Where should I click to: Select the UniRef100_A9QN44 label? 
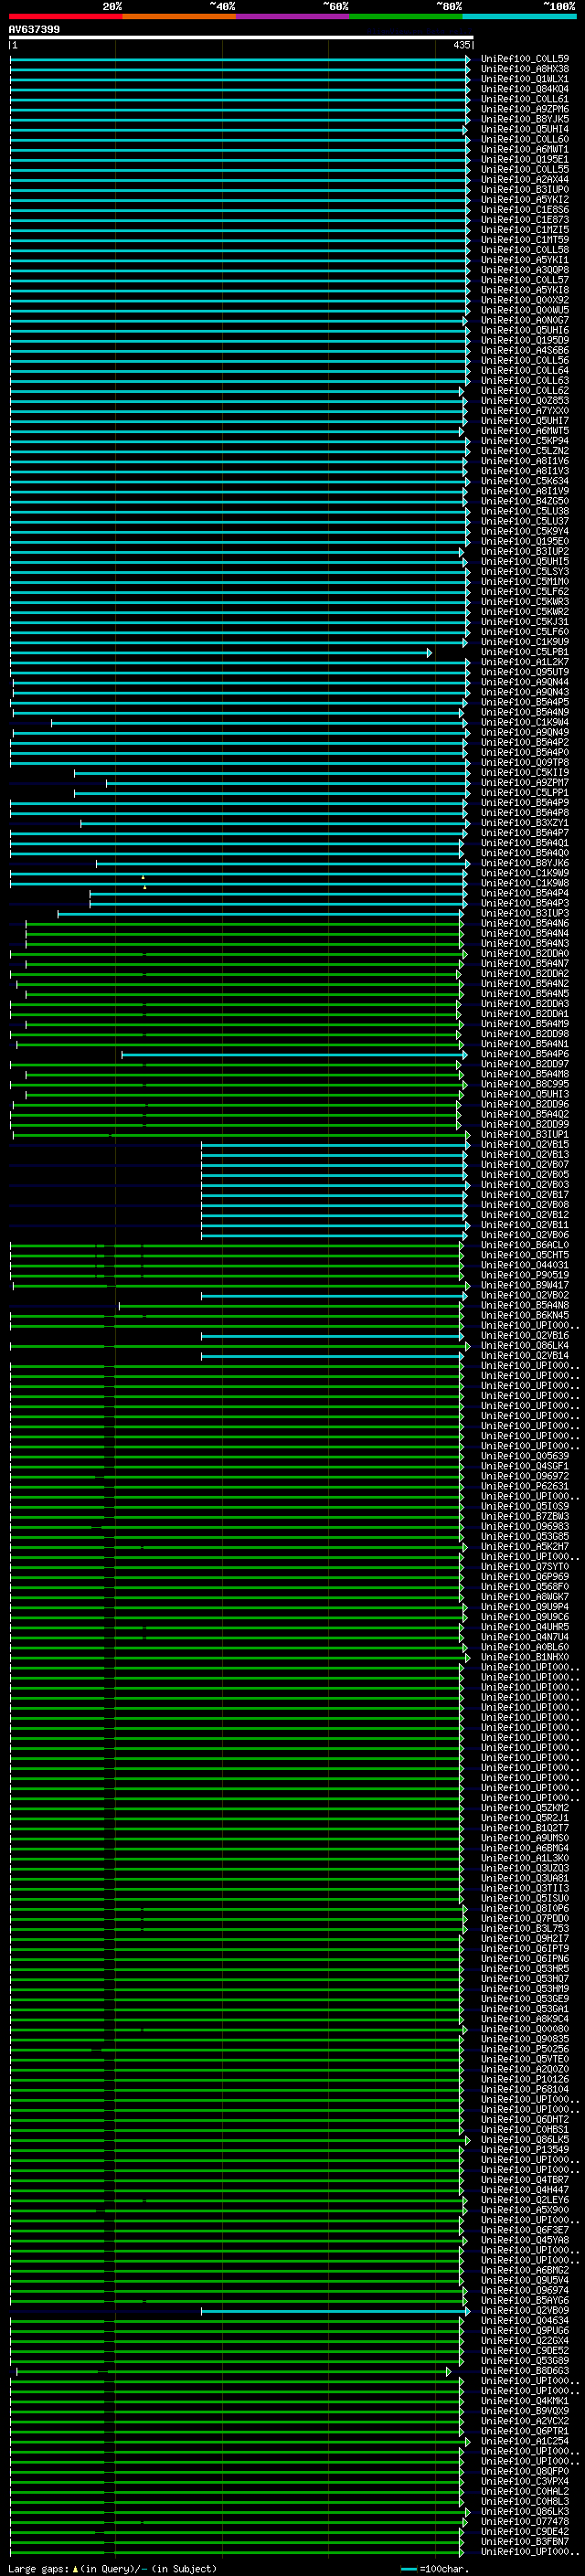point(524,682)
